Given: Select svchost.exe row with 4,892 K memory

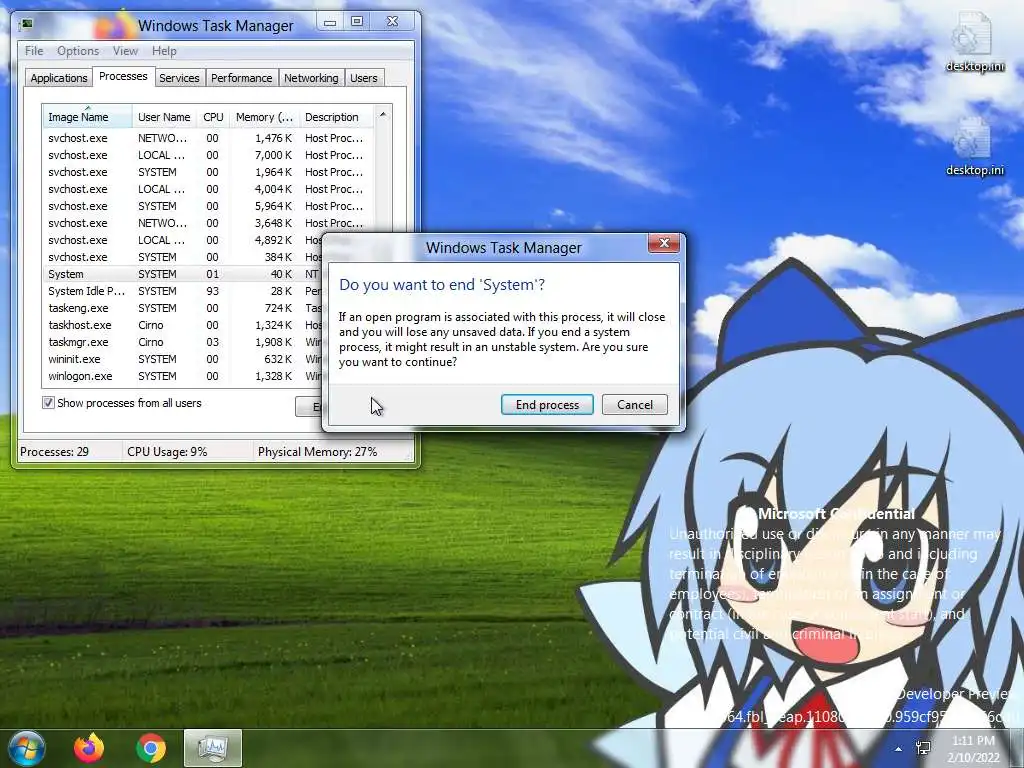Looking at the screenshot, I should 183,240.
